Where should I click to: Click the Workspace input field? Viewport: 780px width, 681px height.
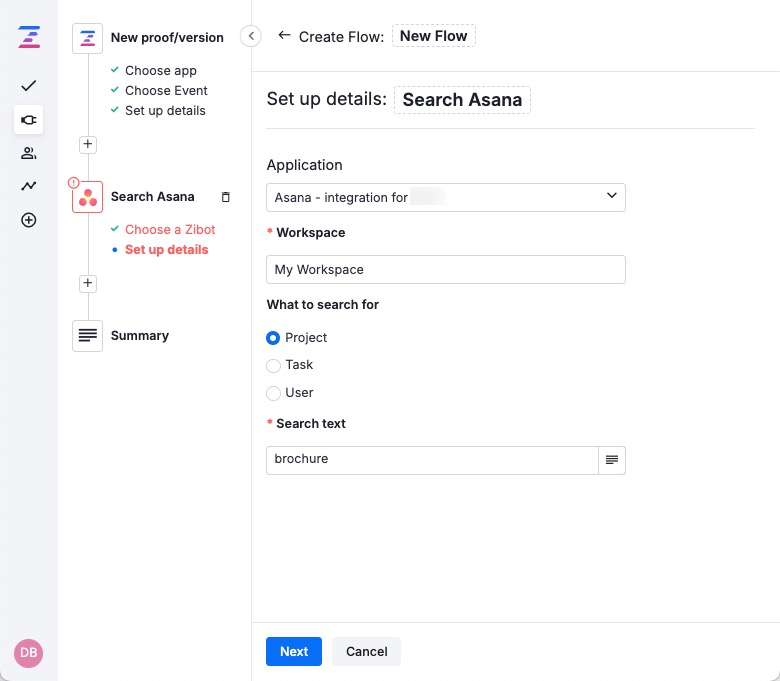(x=445, y=270)
